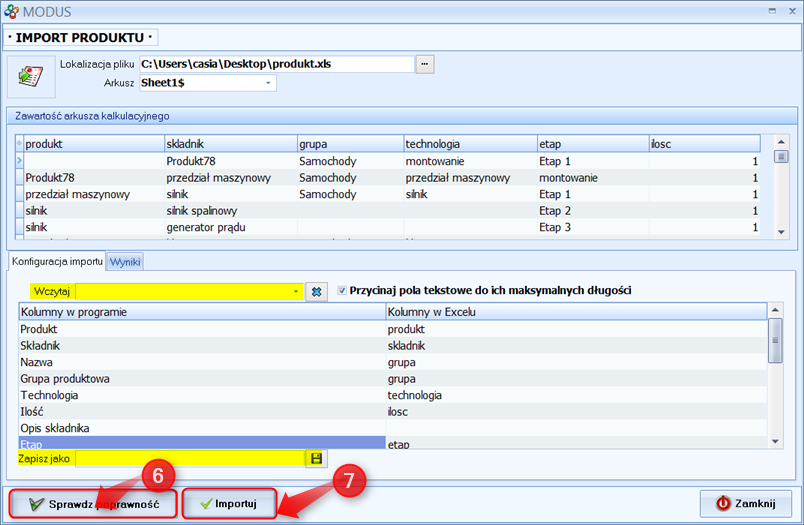Click the delete configuration X icon
The height and width of the screenshot is (525, 804).
(x=316, y=291)
